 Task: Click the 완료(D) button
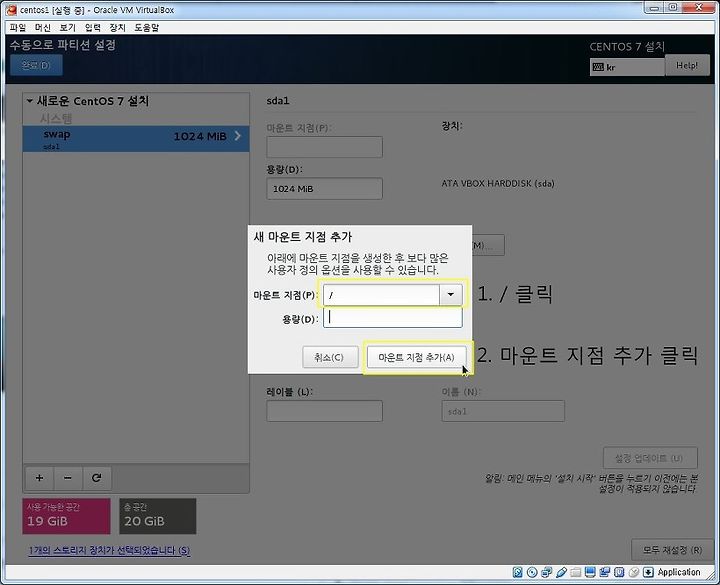pos(36,65)
